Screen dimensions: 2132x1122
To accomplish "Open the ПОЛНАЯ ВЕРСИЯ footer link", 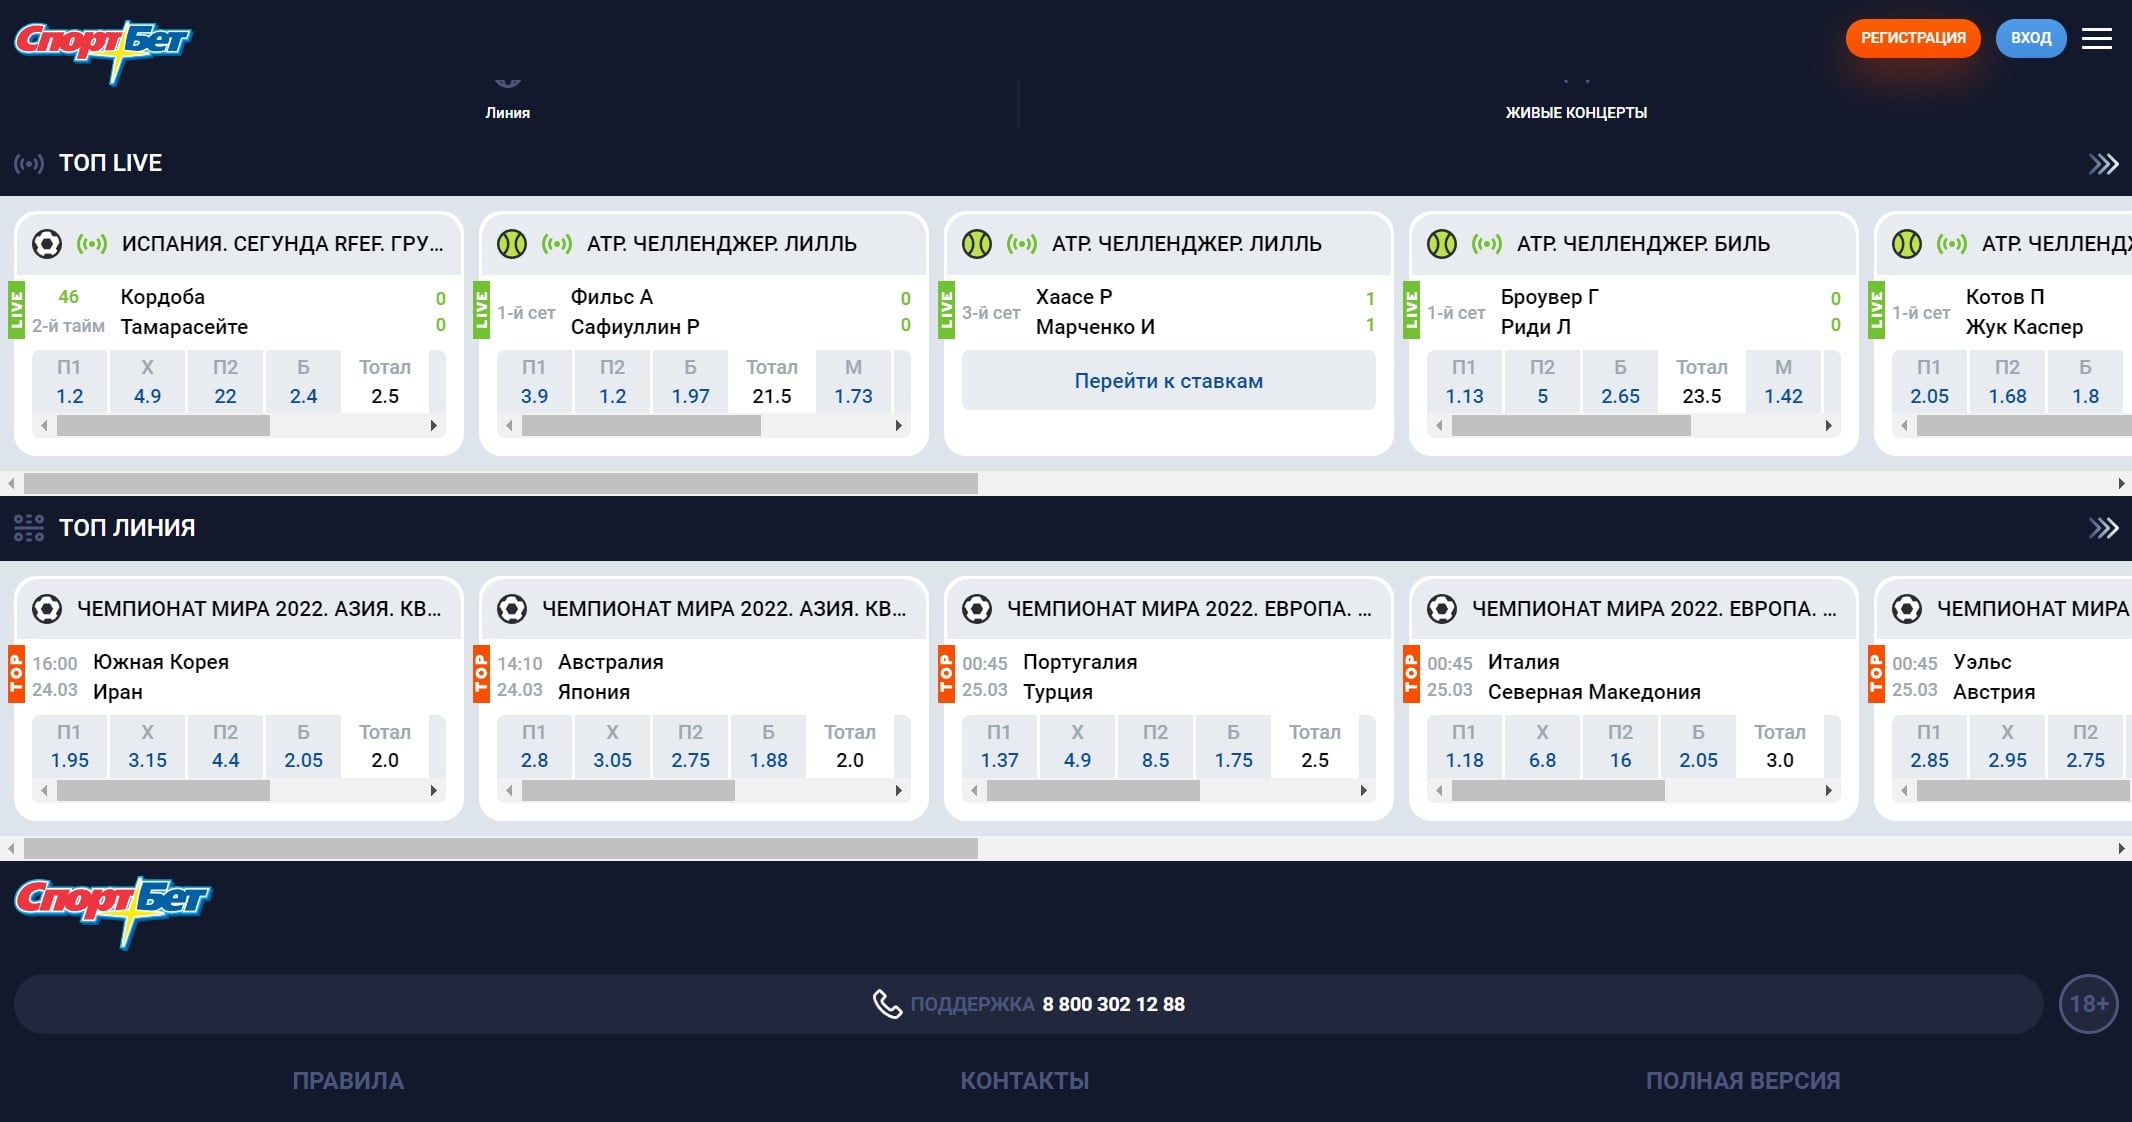I will (1742, 1081).
